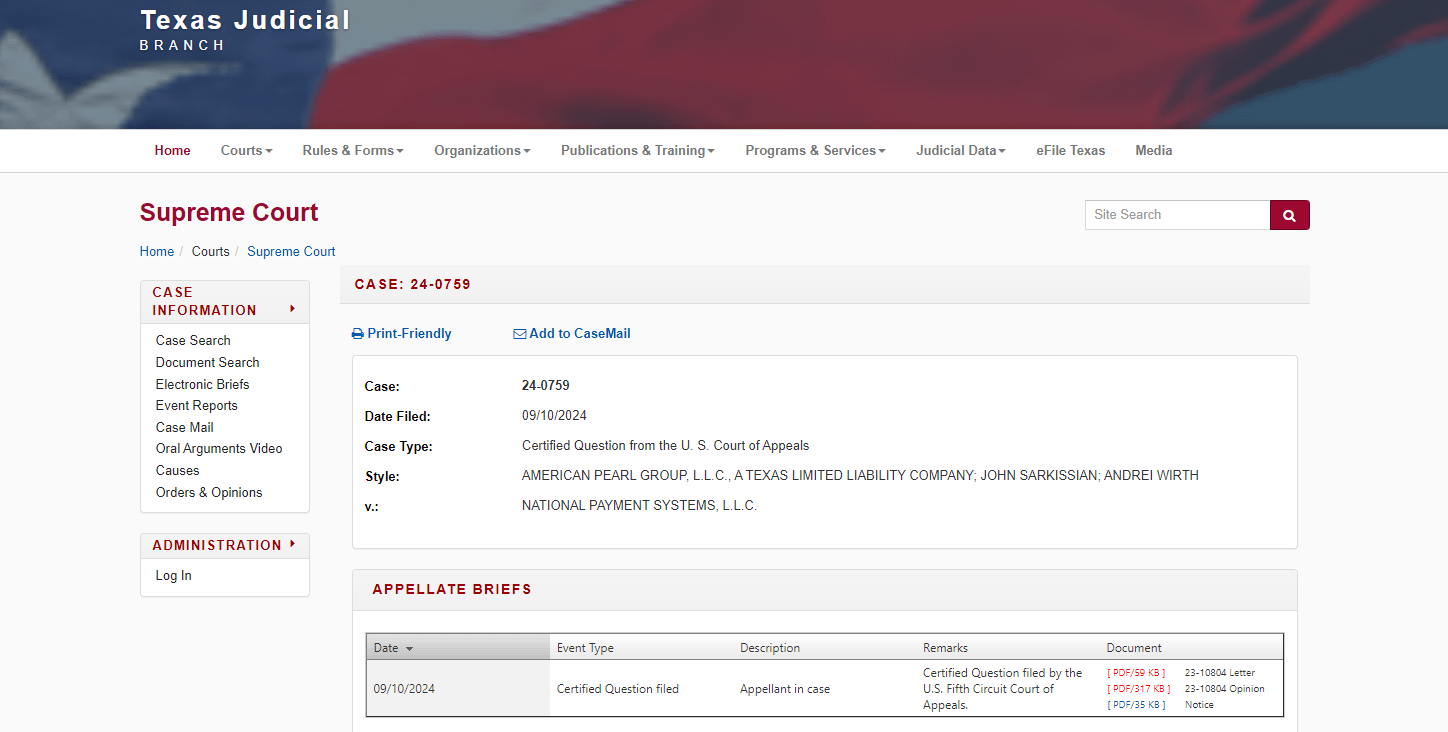Open the PDF/317 KB Opinion document
The height and width of the screenshot is (732, 1448).
pos(1138,689)
